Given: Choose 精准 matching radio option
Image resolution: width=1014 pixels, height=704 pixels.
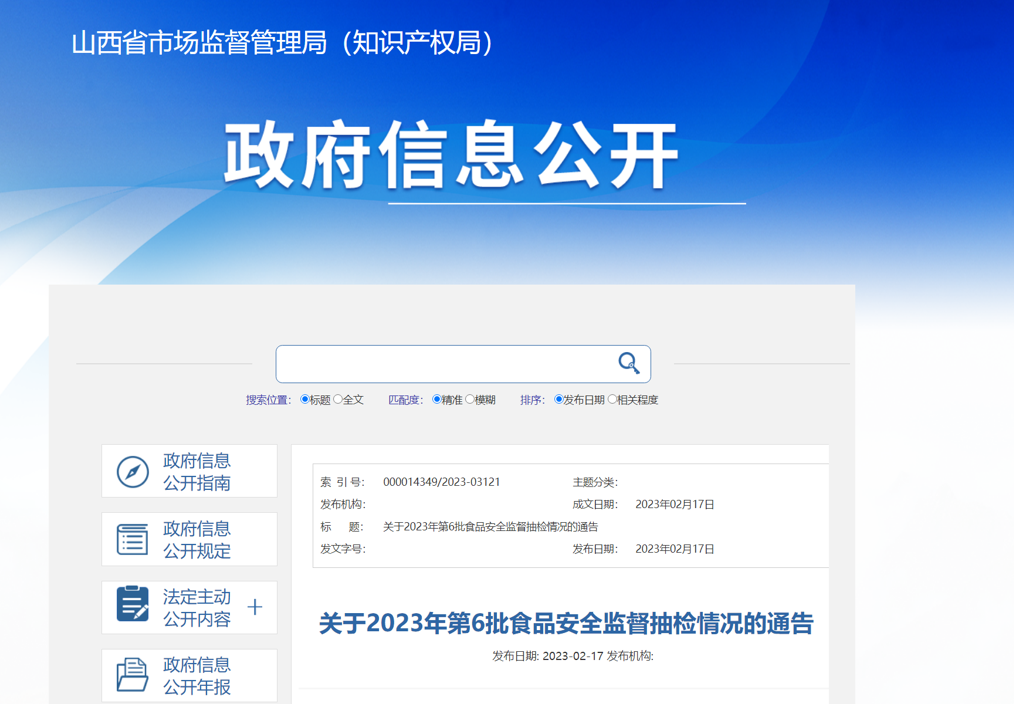Looking at the screenshot, I should 437,400.
